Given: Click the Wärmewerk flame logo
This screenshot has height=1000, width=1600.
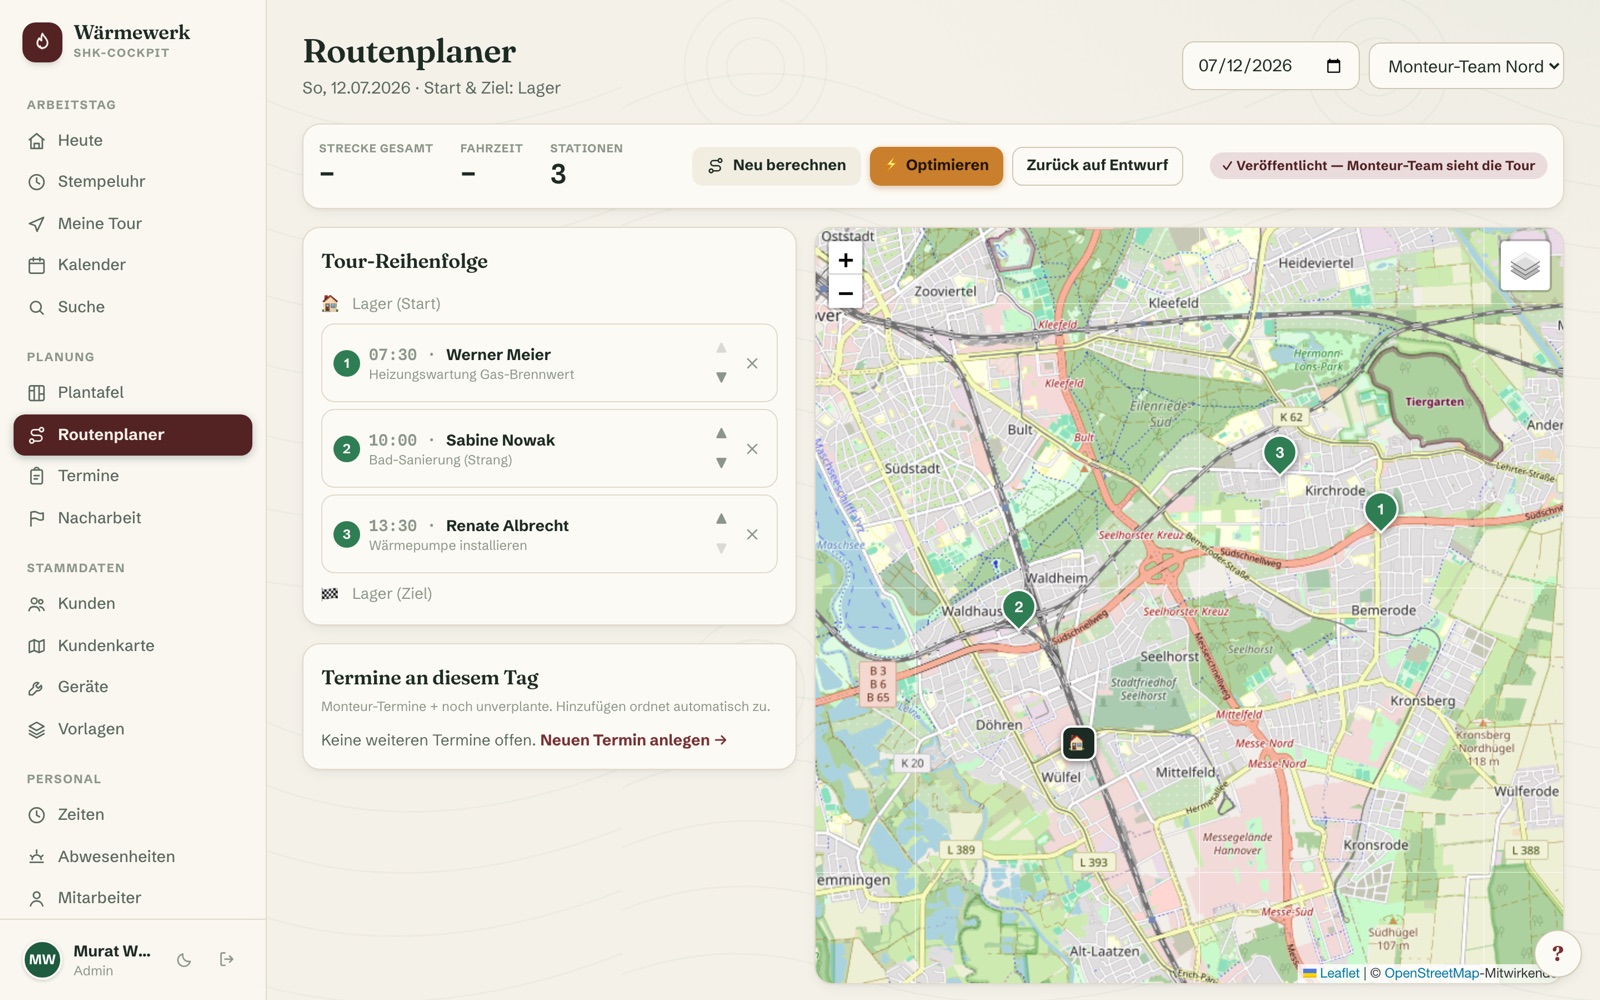Looking at the screenshot, I should (42, 42).
